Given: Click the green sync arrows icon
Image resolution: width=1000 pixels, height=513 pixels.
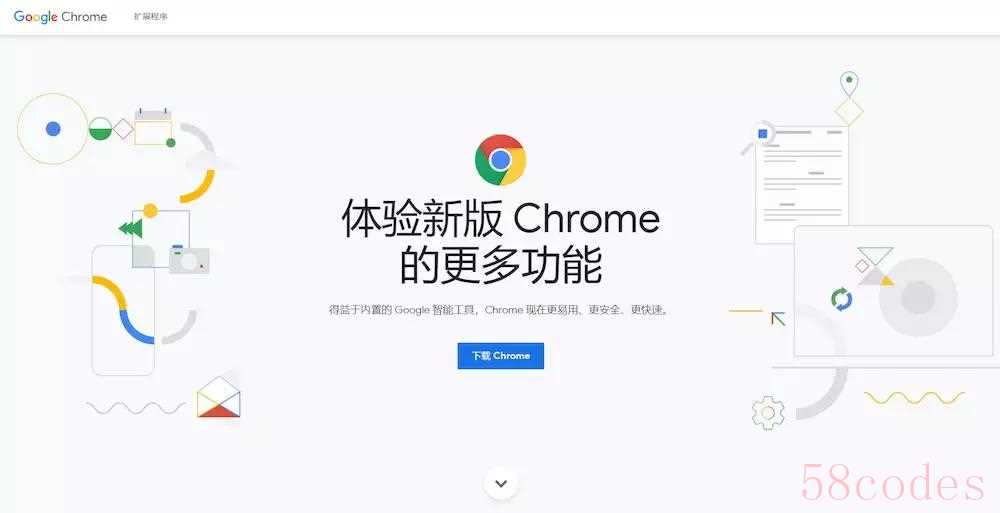Looking at the screenshot, I should 841,299.
